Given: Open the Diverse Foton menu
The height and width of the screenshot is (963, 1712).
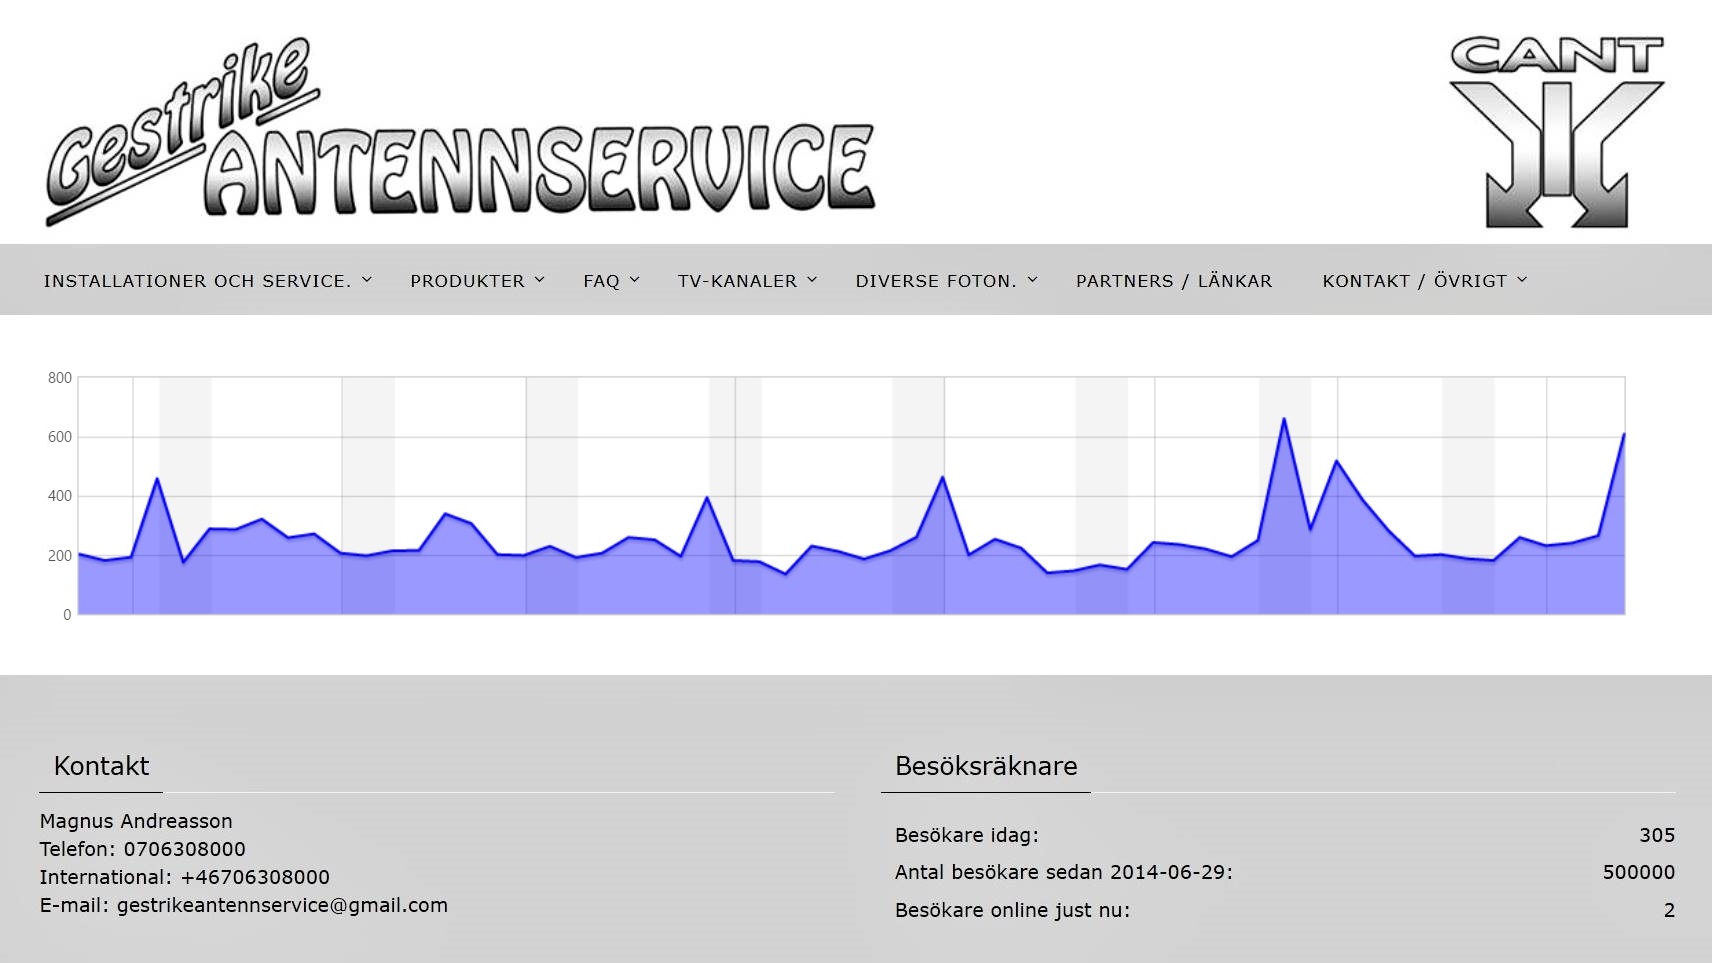Looking at the screenshot, I should tap(936, 281).
